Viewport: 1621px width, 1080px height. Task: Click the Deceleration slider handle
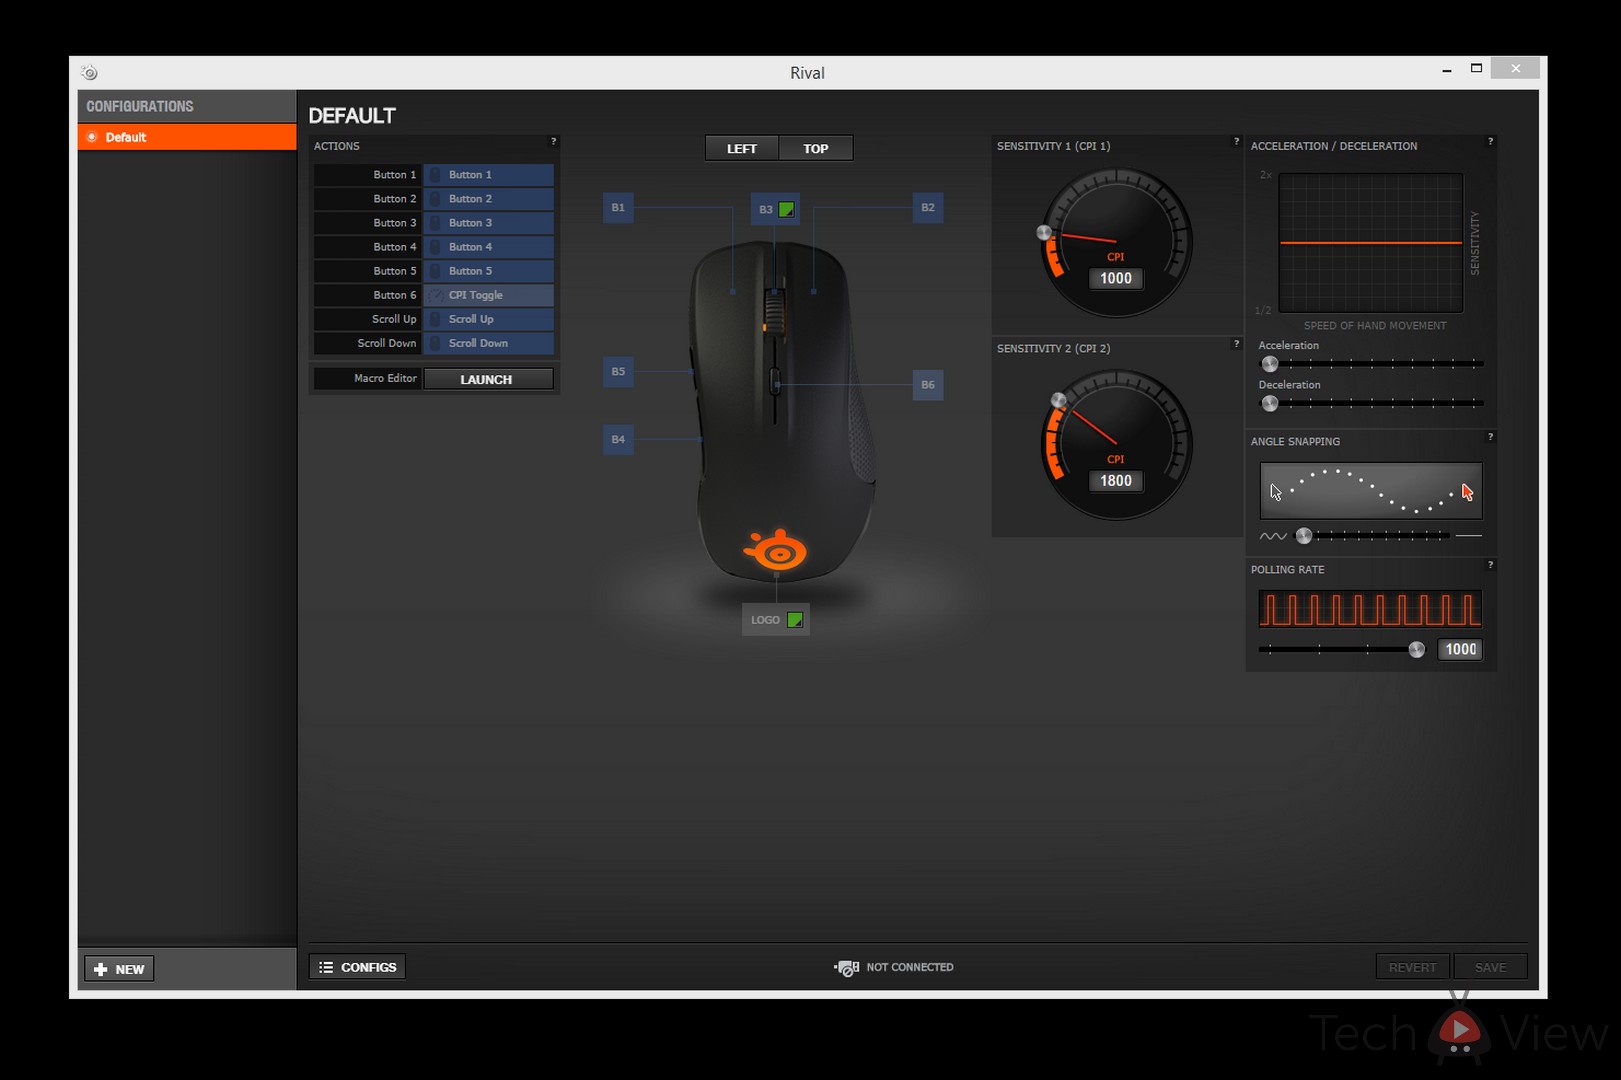click(1270, 404)
